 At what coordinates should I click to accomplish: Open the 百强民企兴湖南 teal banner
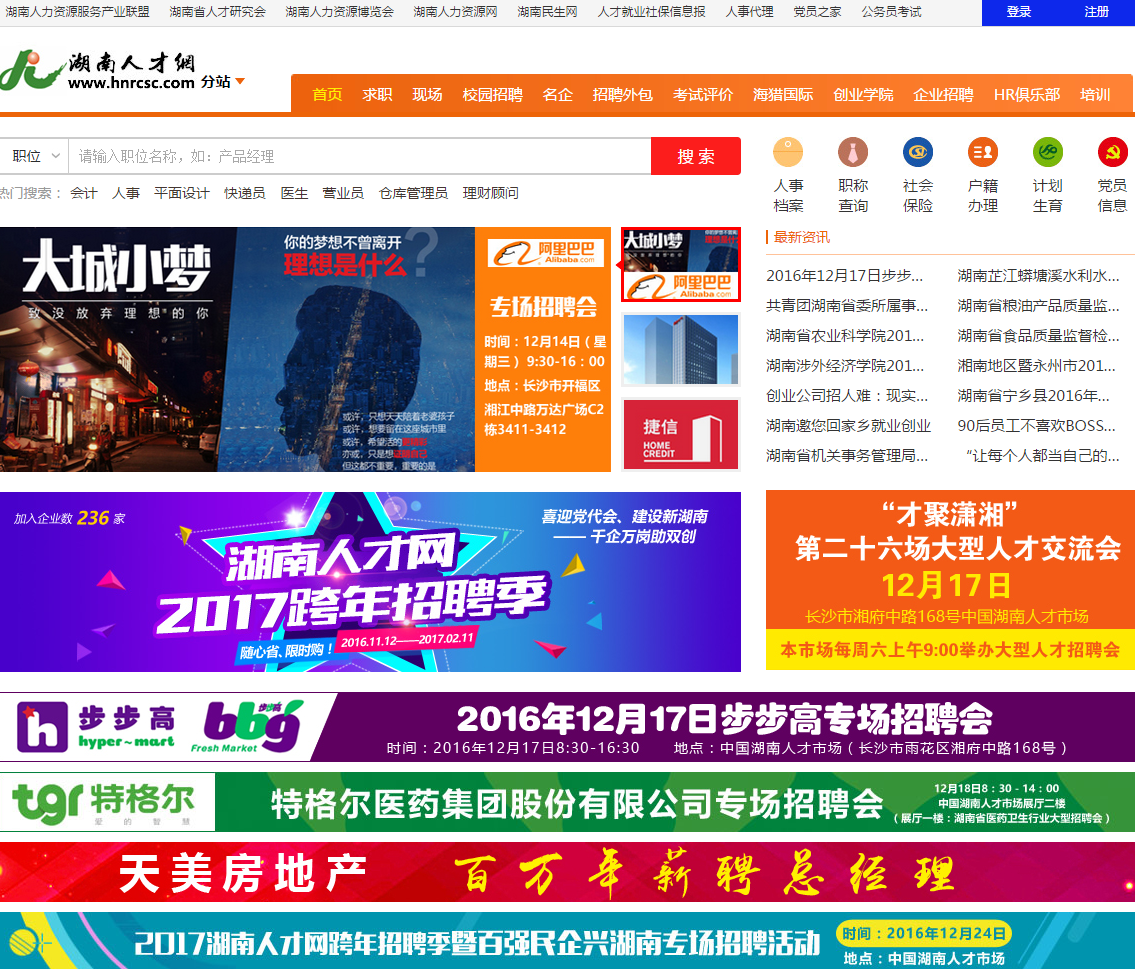pyautogui.click(x=568, y=941)
